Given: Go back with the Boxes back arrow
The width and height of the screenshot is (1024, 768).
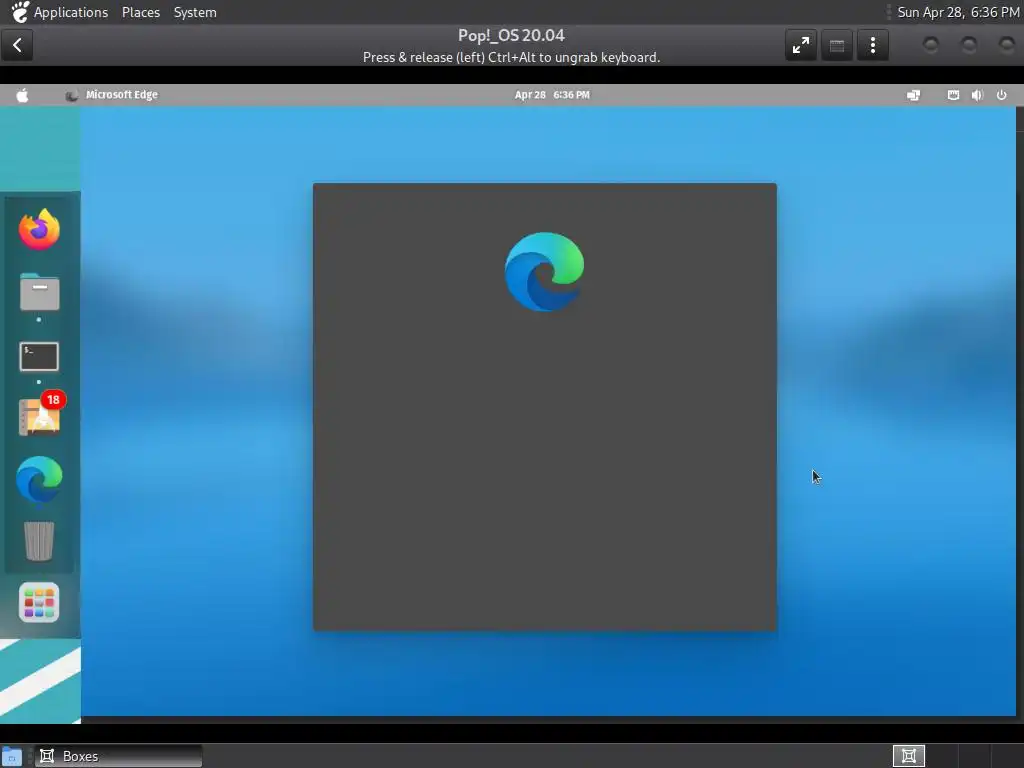Looking at the screenshot, I should (x=18, y=45).
